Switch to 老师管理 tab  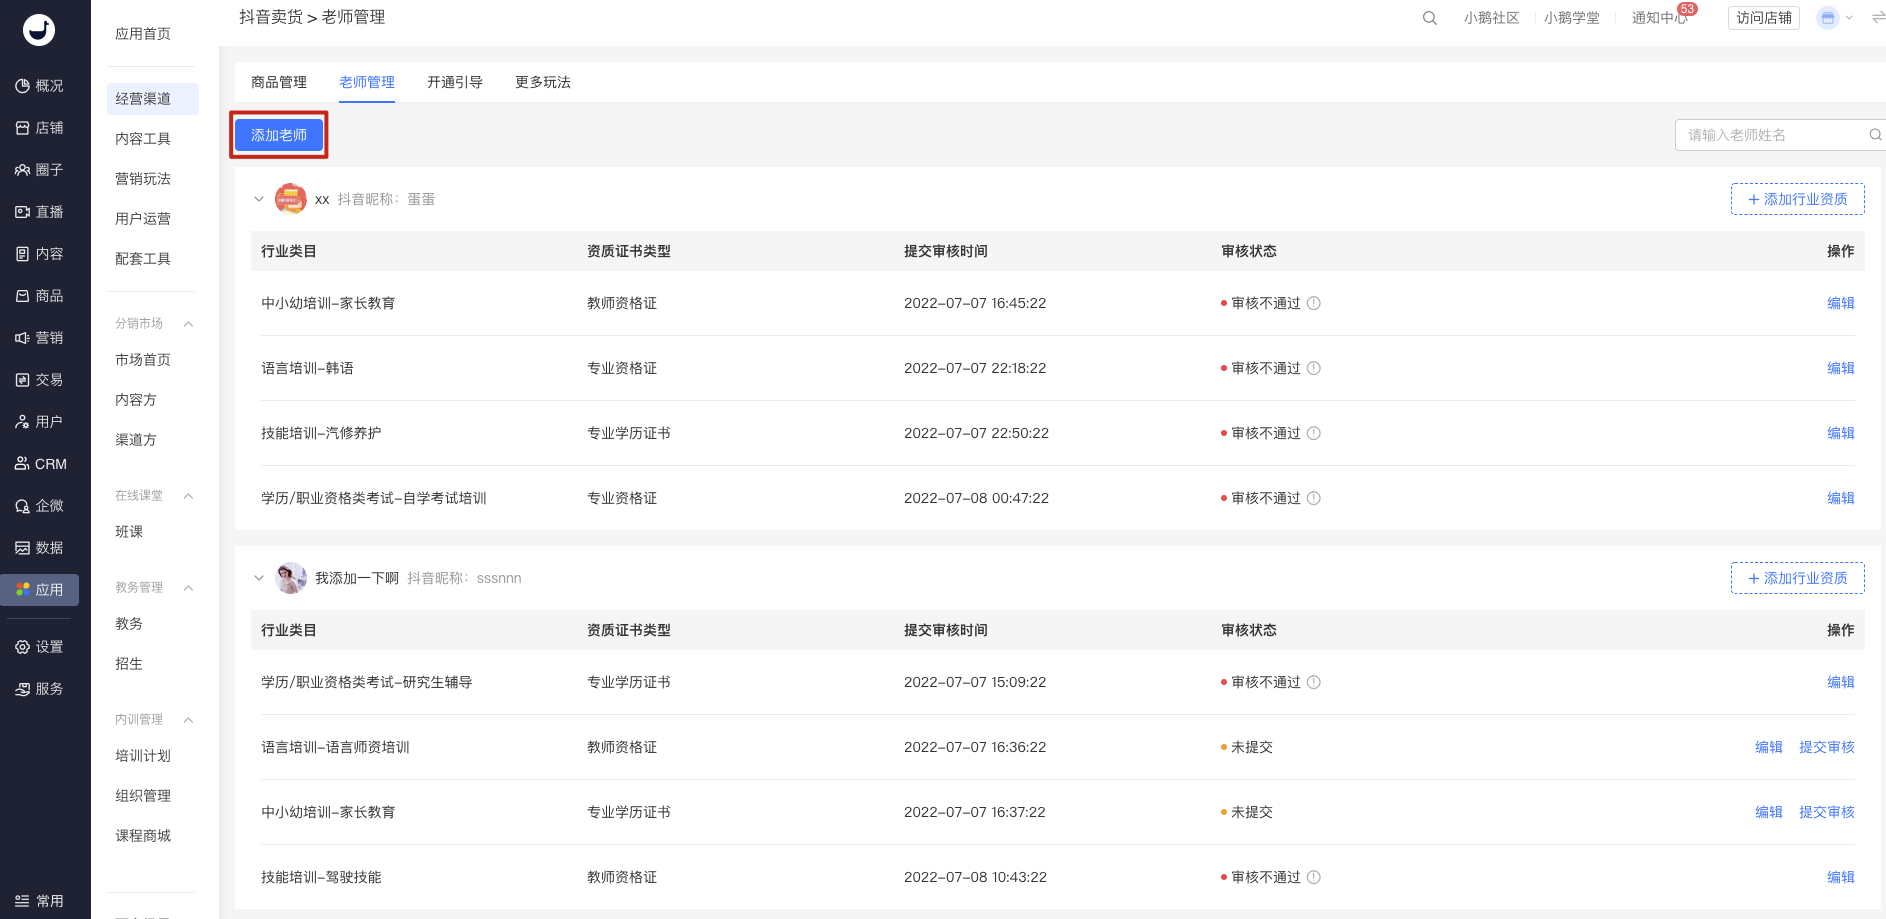click(367, 82)
